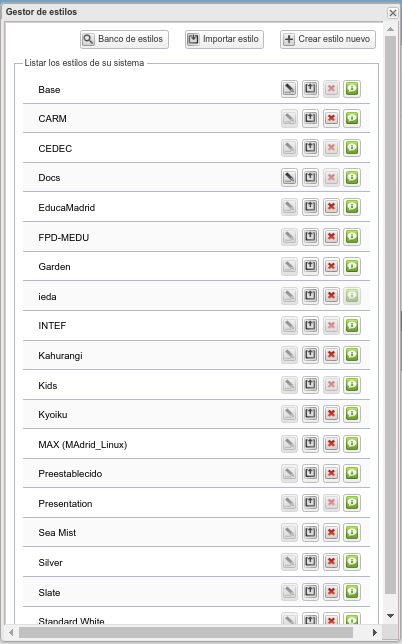Export the Preestablecido style
The height and width of the screenshot is (644, 402).
[310, 473]
